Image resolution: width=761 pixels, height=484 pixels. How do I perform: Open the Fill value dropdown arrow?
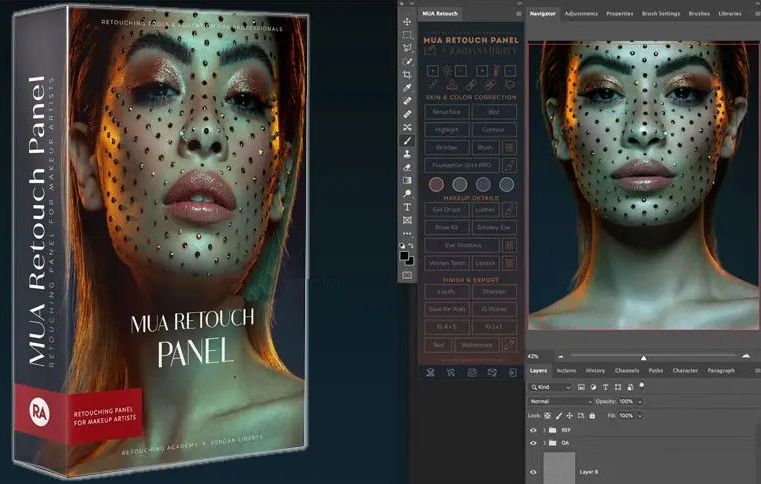click(640, 416)
